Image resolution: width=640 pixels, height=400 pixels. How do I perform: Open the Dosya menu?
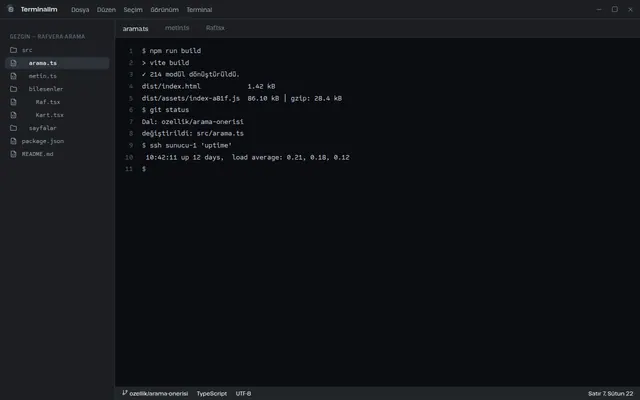(80, 9)
